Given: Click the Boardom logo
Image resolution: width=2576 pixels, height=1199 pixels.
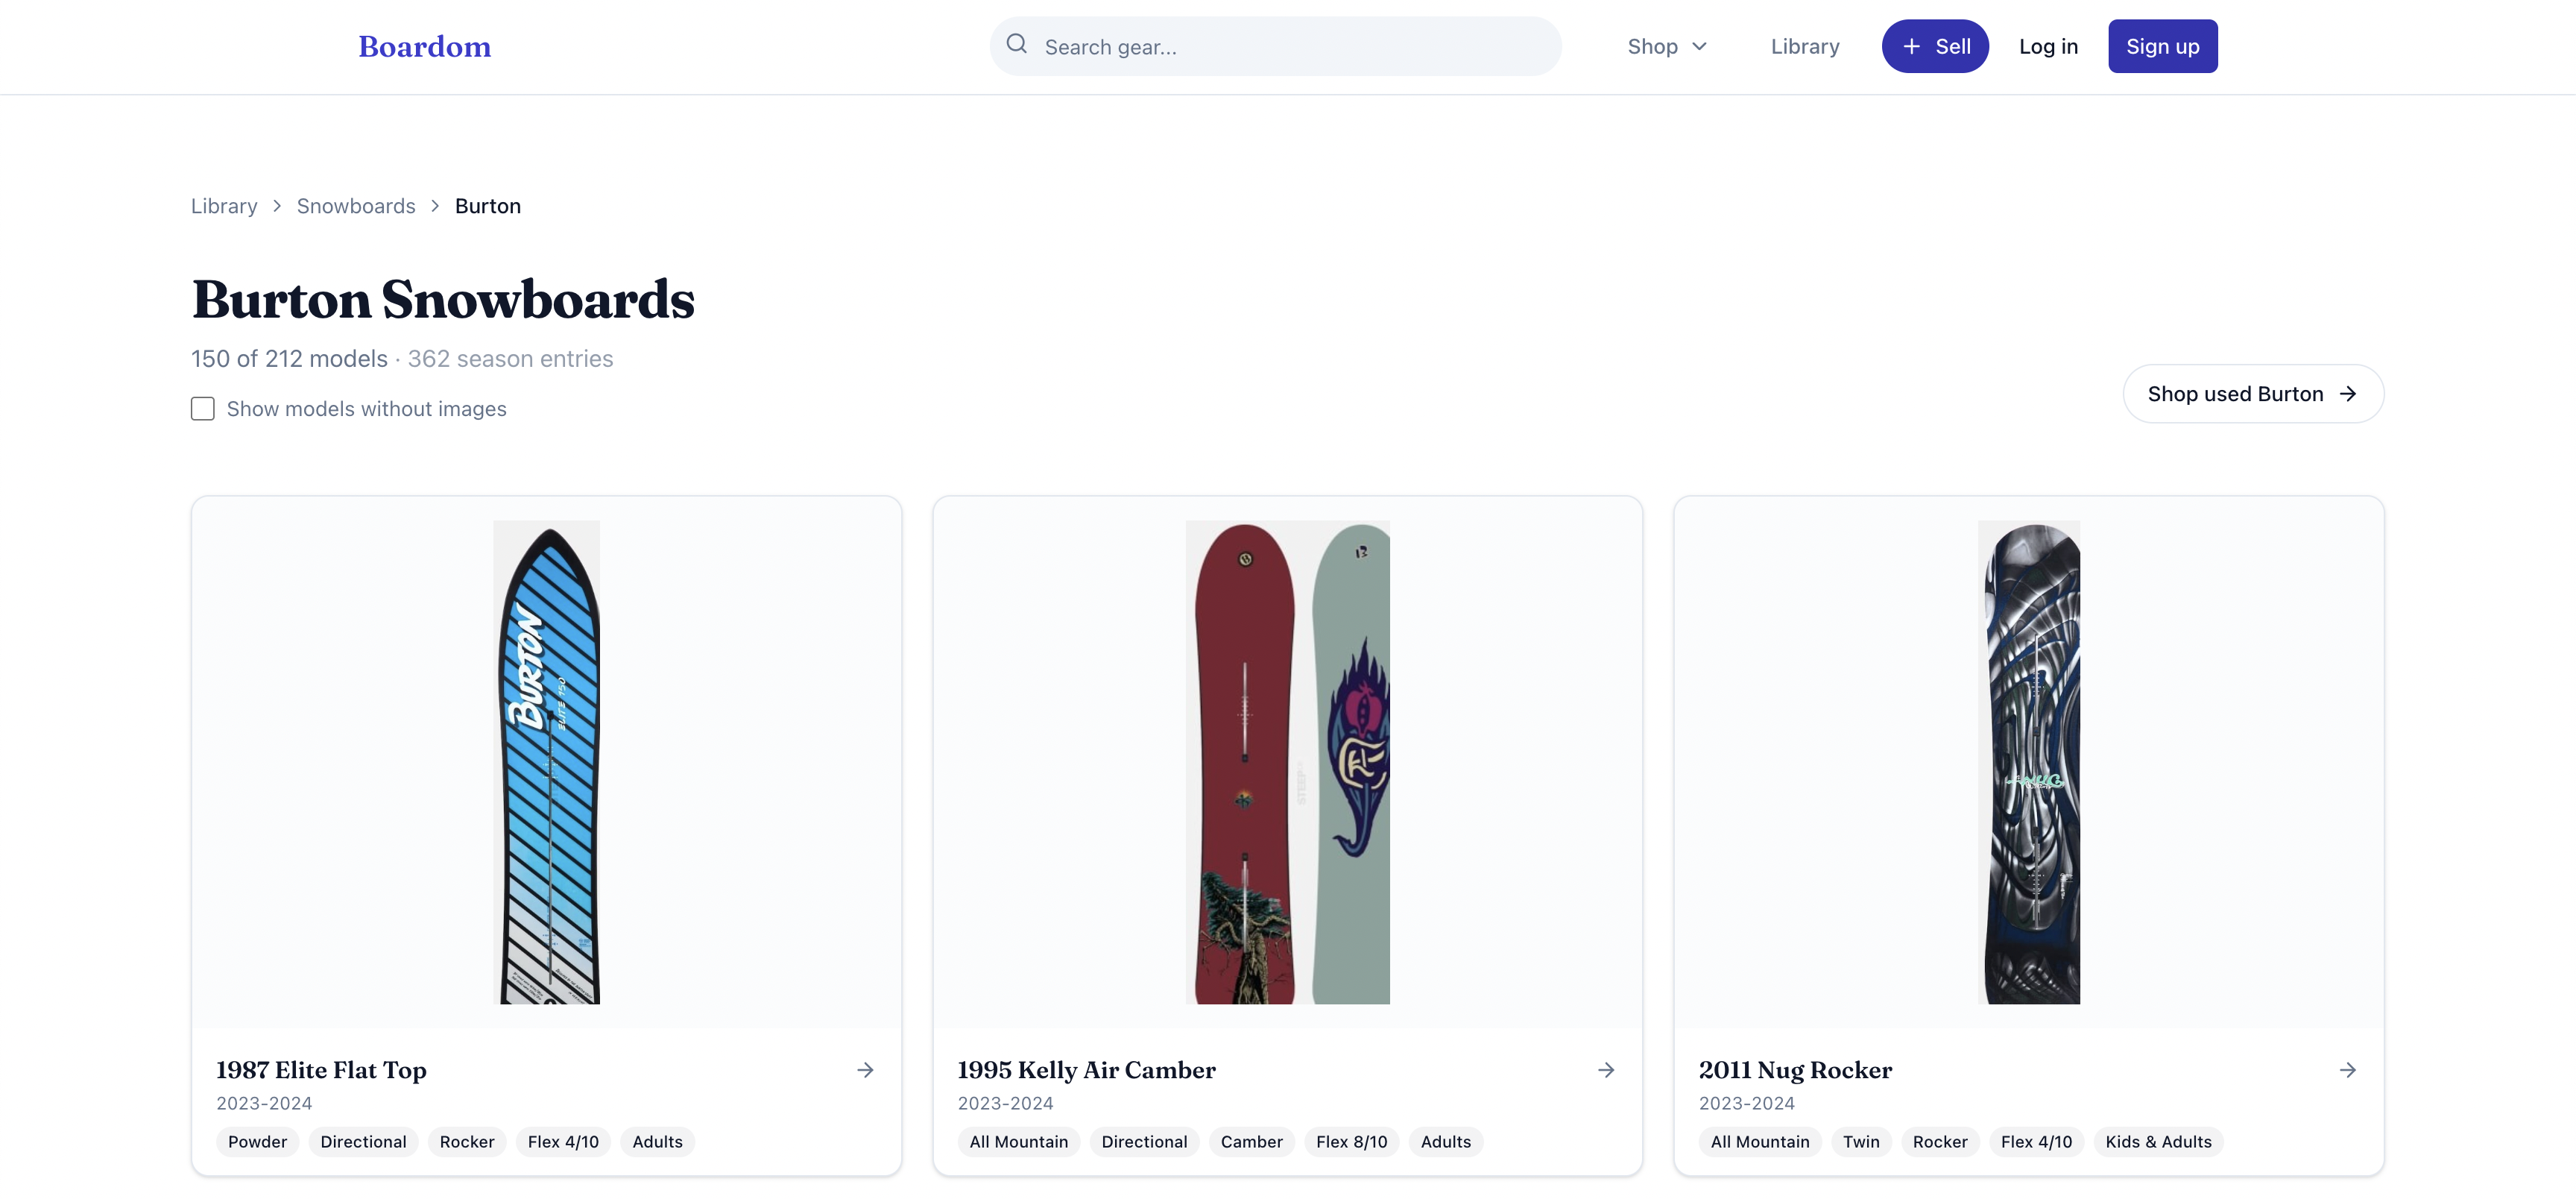Looking at the screenshot, I should coord(424,45).
